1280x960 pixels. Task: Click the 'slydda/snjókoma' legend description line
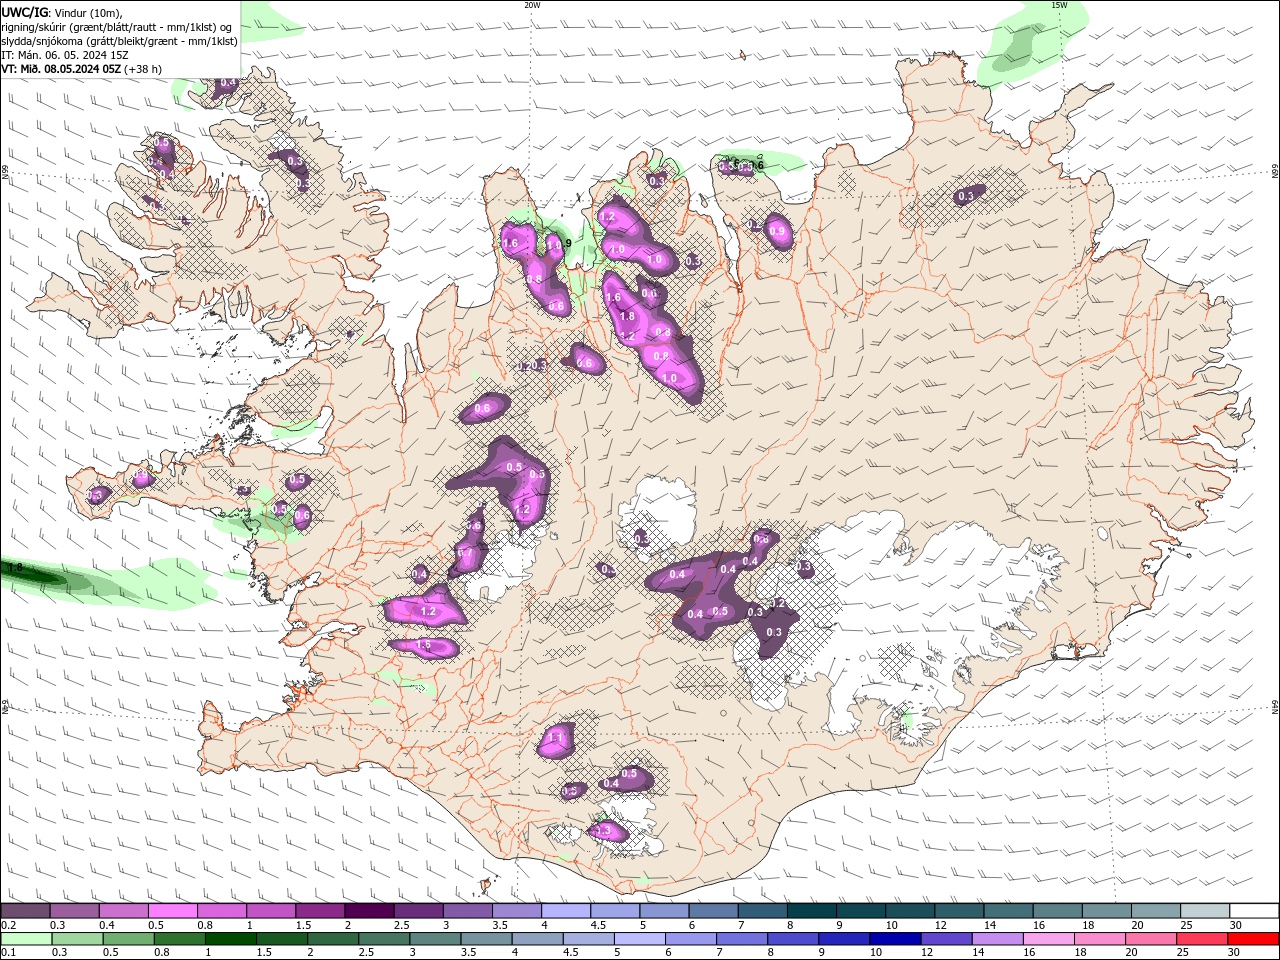pos(118,41)
